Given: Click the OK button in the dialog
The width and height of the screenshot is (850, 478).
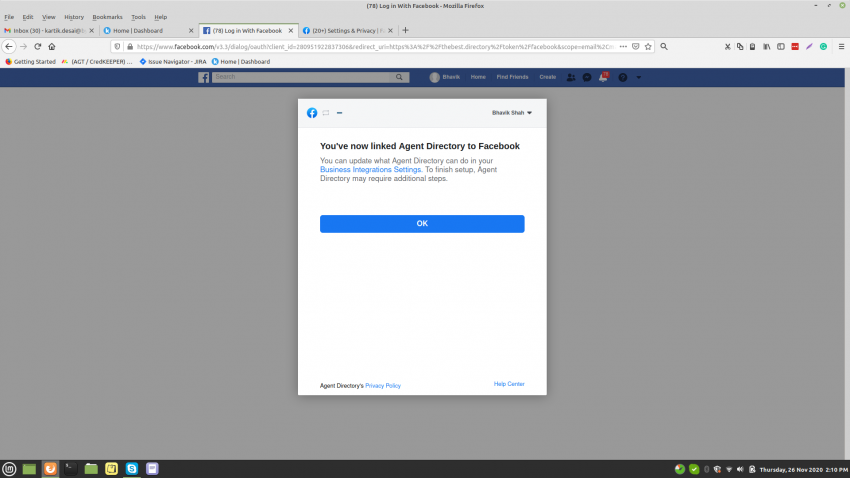Looking at the screenshot, I should [421, 224].
